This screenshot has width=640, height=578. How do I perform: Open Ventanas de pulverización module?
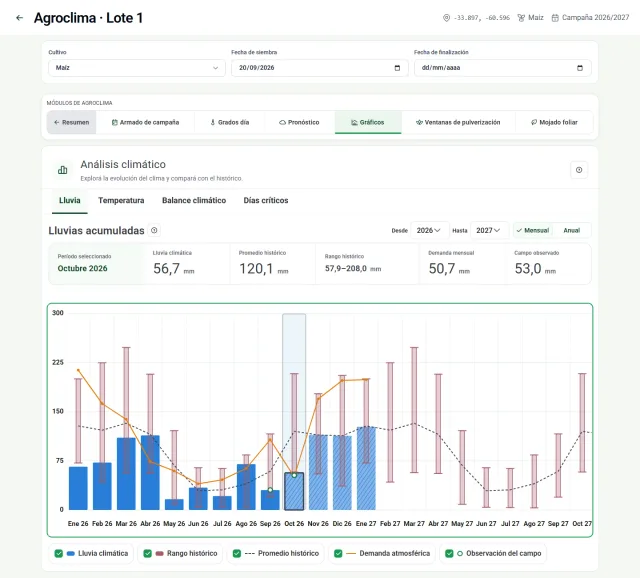[458, 122]
